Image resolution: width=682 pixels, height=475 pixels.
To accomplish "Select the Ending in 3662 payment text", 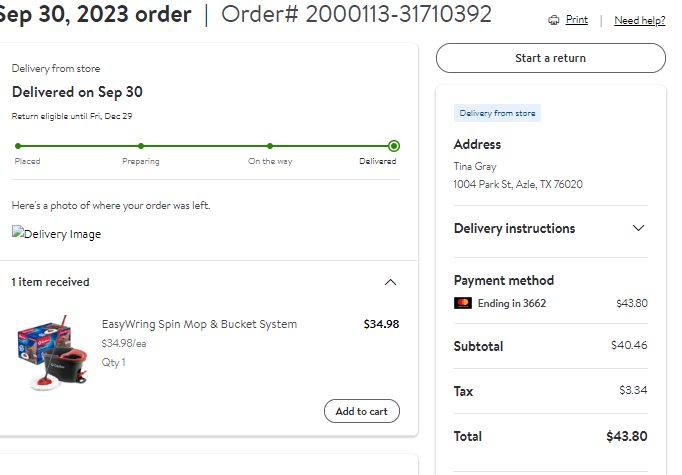I will 512,303.
